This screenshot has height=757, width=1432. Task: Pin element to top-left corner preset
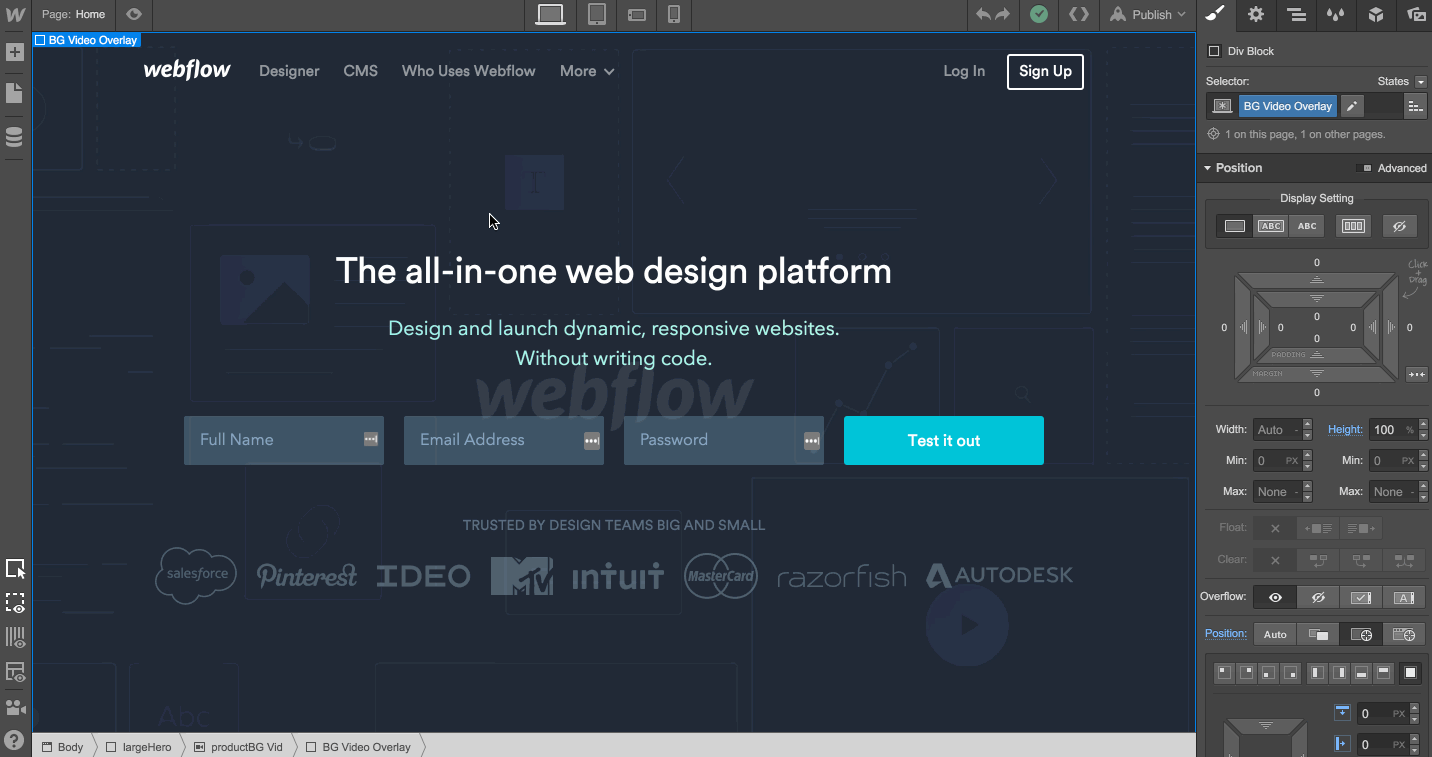click(x=1224, y=673)
